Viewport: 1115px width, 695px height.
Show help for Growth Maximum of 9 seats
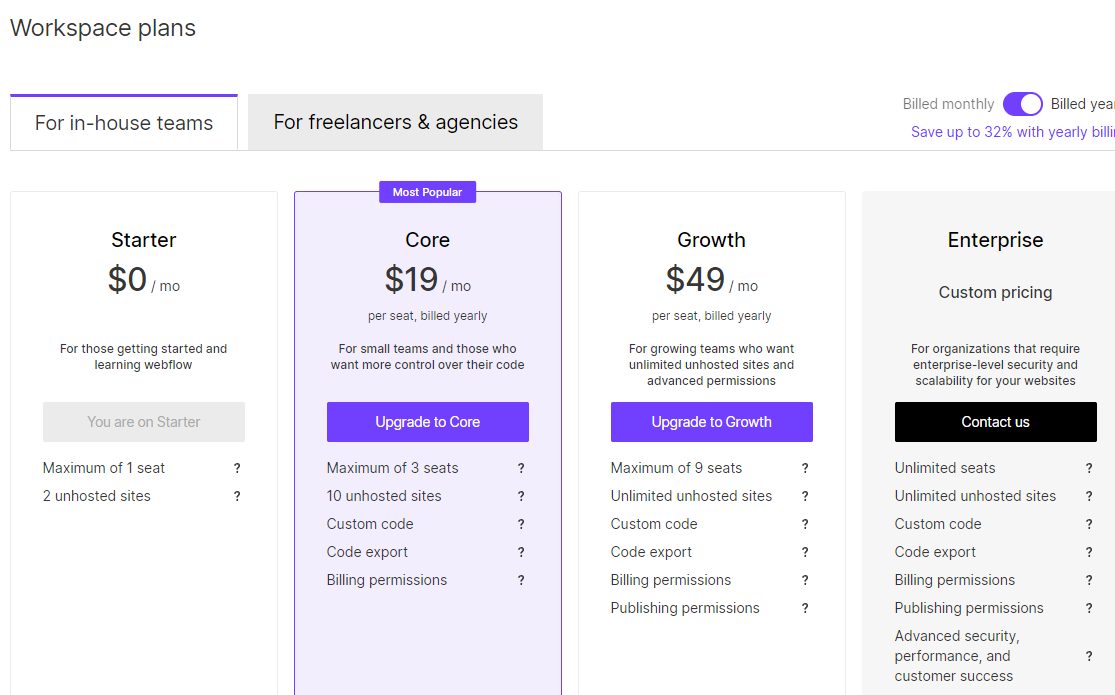(x=805, y=468)
